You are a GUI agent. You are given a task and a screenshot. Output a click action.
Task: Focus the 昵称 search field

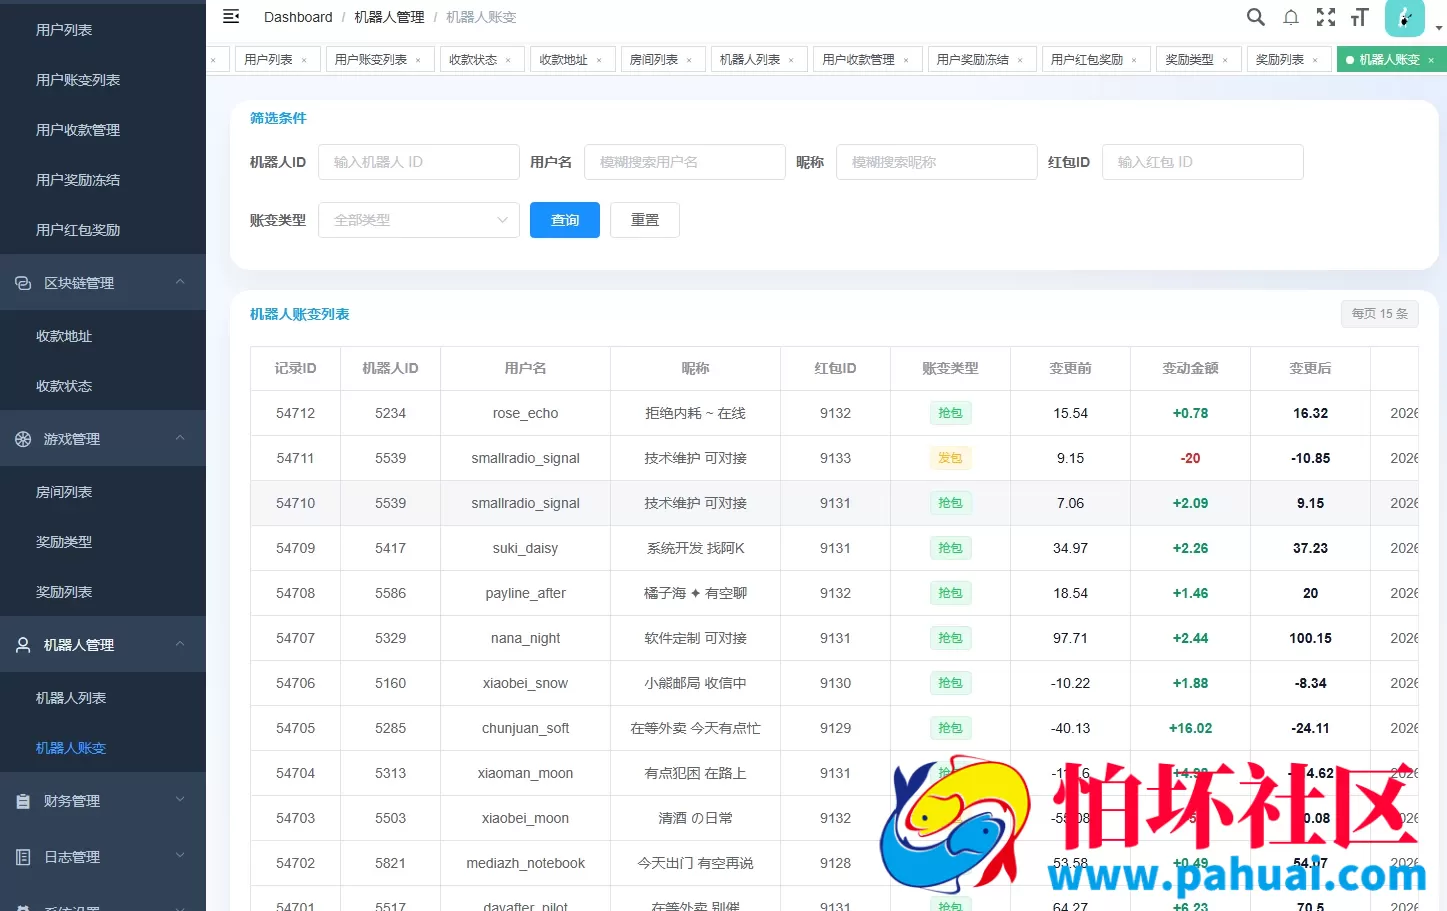click(x=937, y=162)
